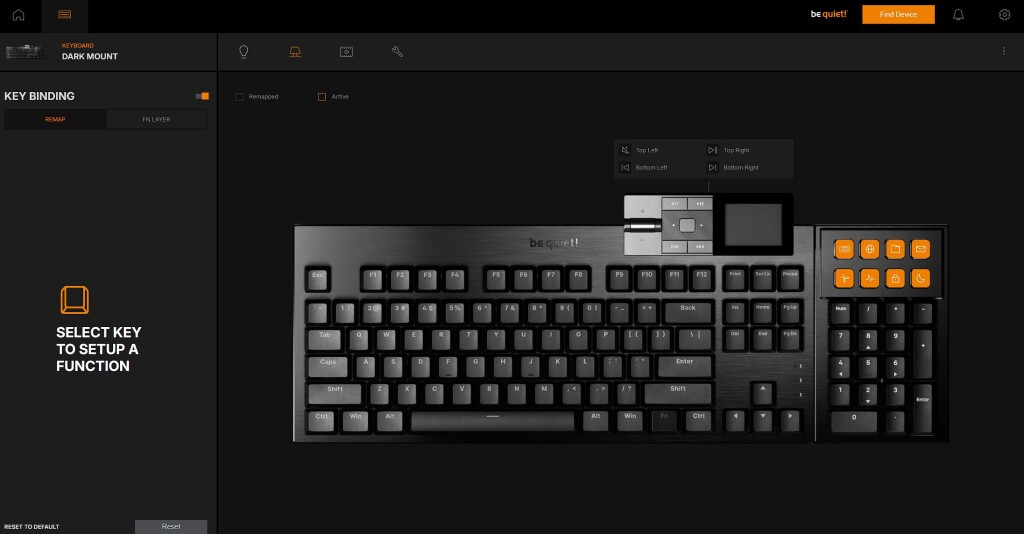The image size is (1024, 534).
Task: Select the orange pulse monitor macro key
Action: [870, 279]
